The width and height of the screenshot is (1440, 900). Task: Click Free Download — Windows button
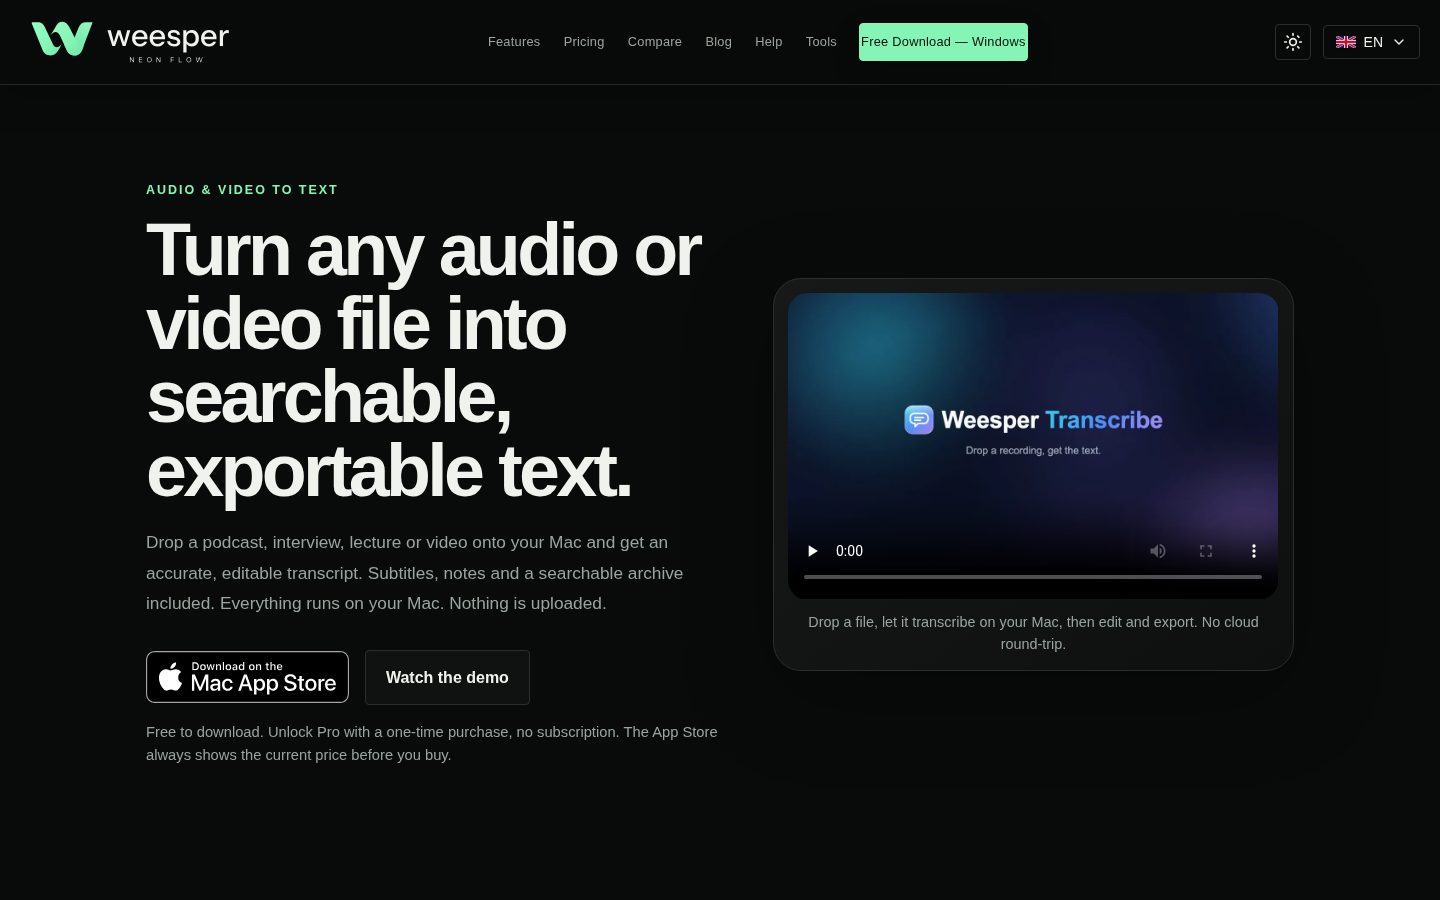click(x=943, y=42)
